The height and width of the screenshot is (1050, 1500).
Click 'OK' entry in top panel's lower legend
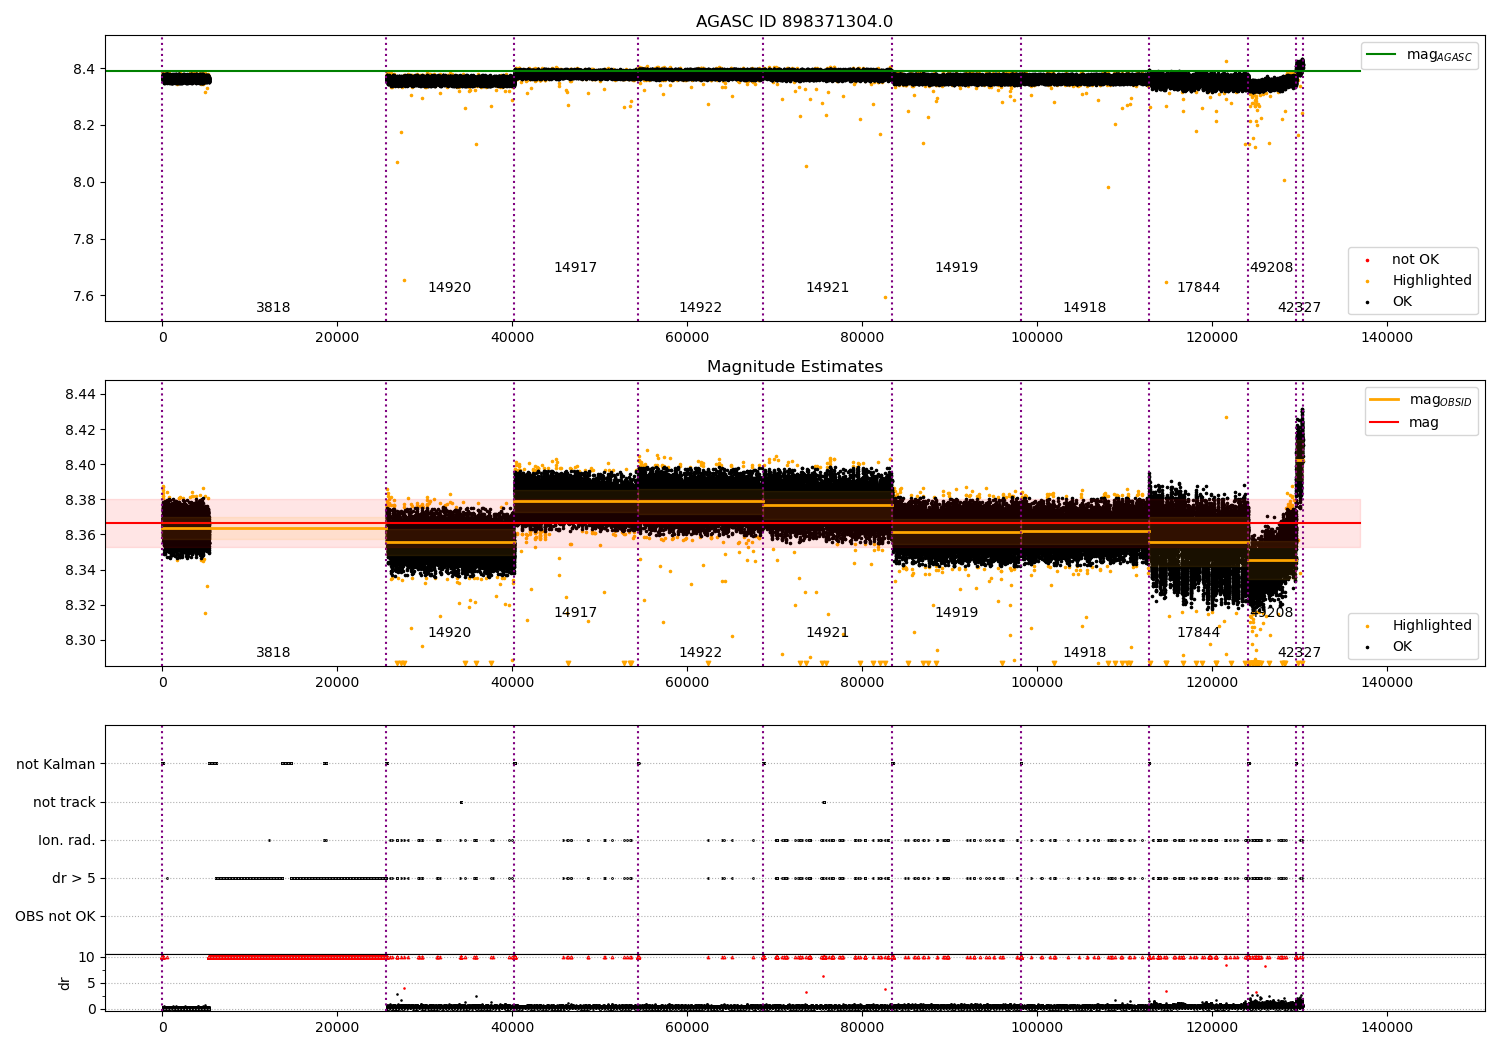coord(1402,302)
